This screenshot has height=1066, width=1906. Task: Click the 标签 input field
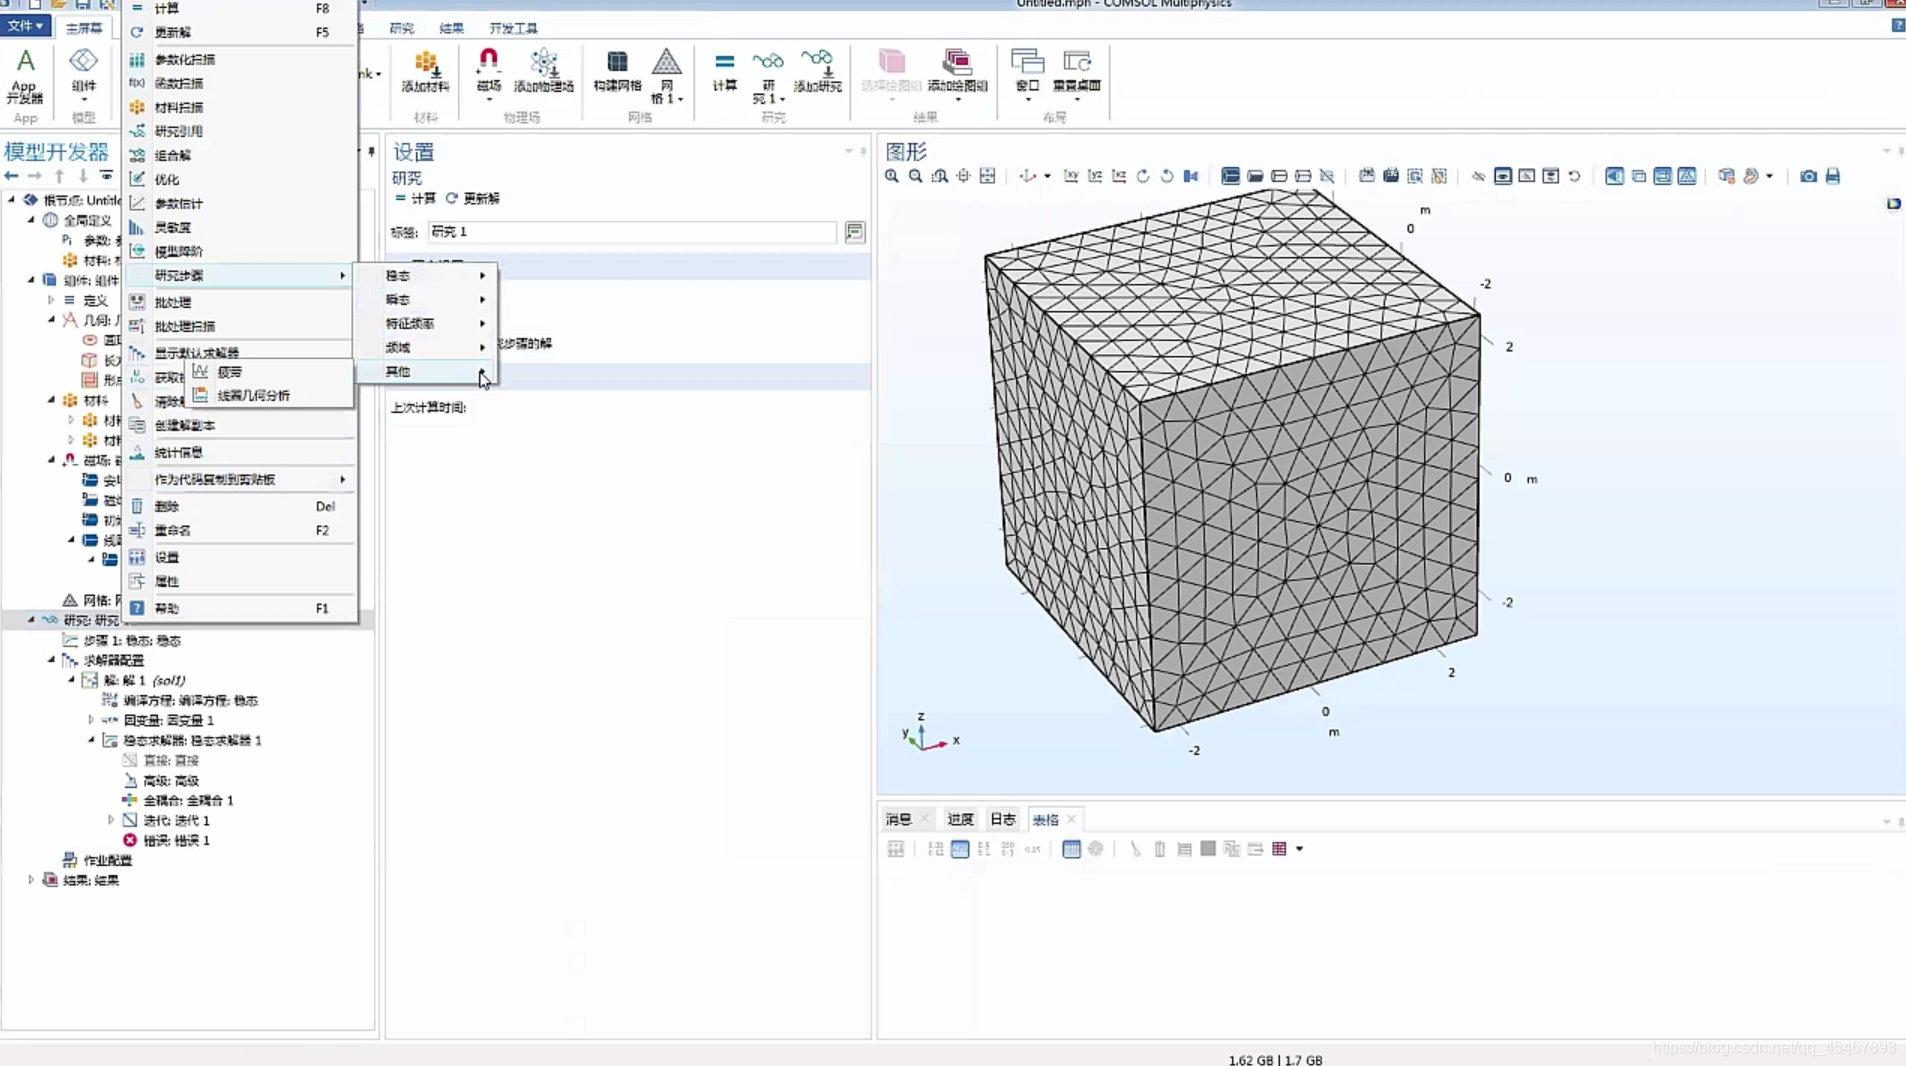coord(632,232)
